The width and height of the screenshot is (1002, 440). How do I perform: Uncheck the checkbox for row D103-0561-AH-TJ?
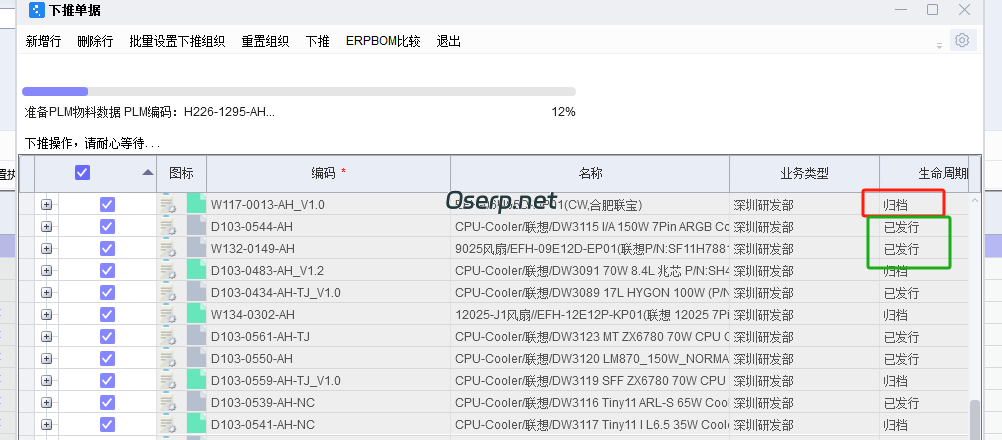[107, 337]
